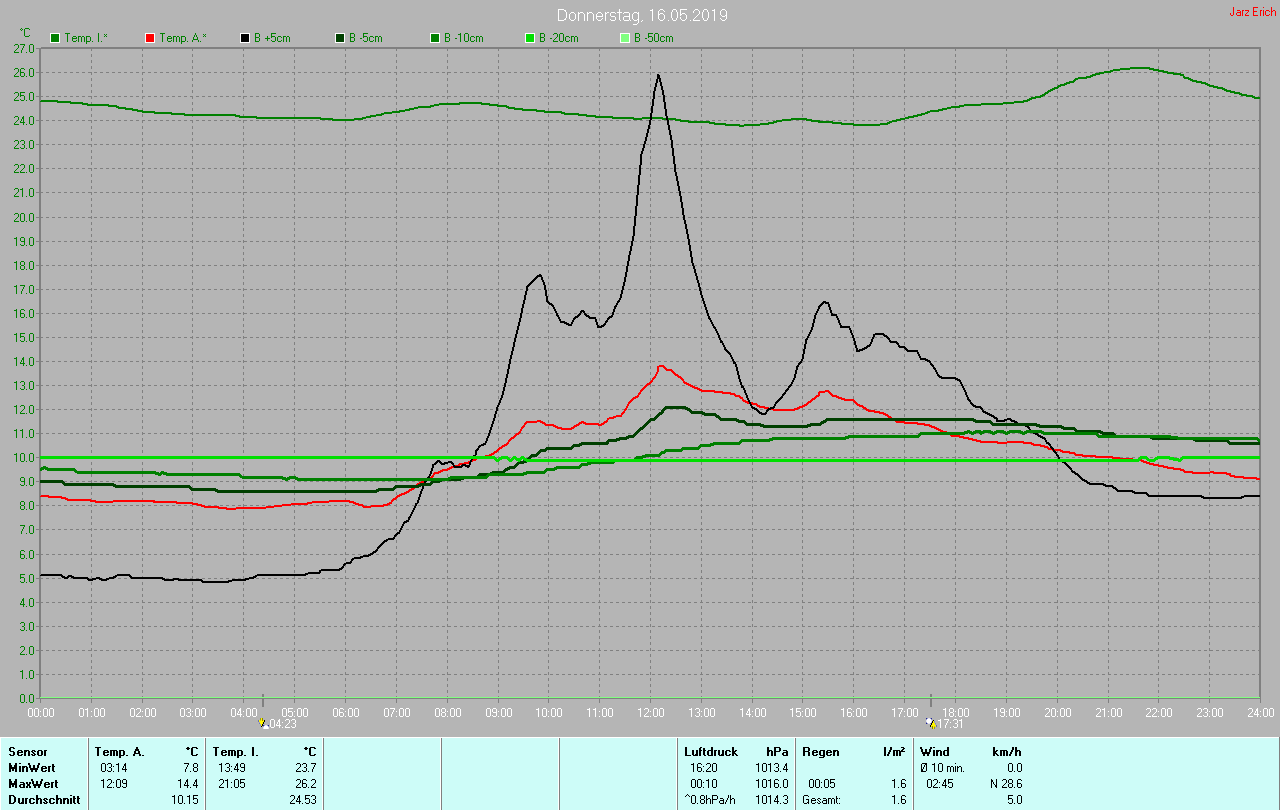Click the Temp. A. minimum time "03:14"
This screenshot has height=810, width=1280.
114,768
